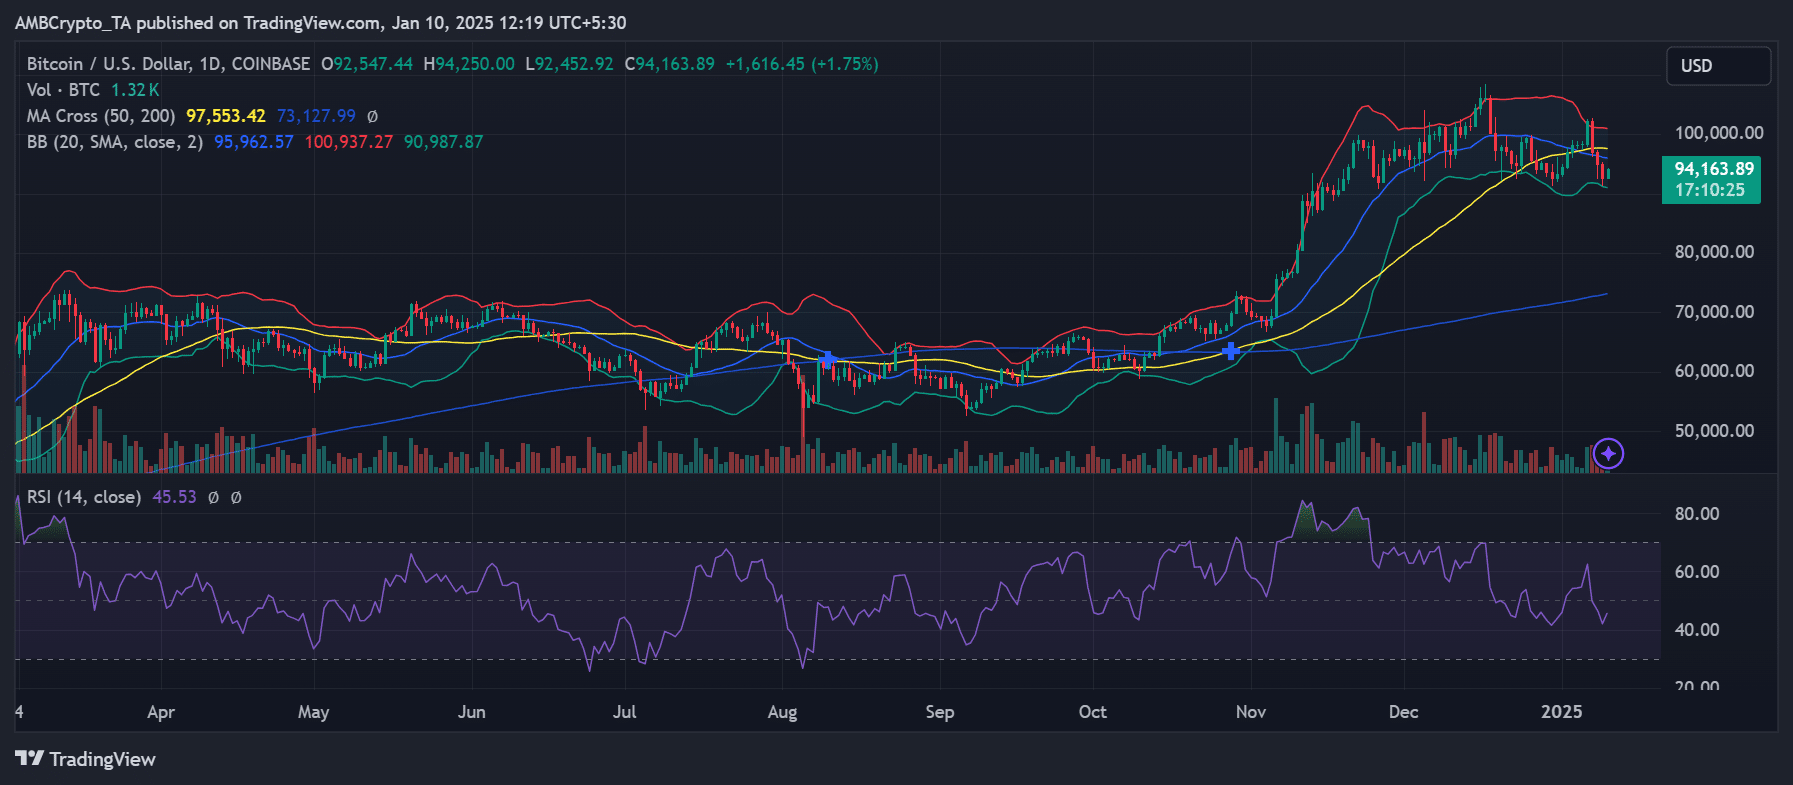Viewport: 1793px width, 785px height.
Task: Click the close price C94,163.89
Action: coord(670,64)
